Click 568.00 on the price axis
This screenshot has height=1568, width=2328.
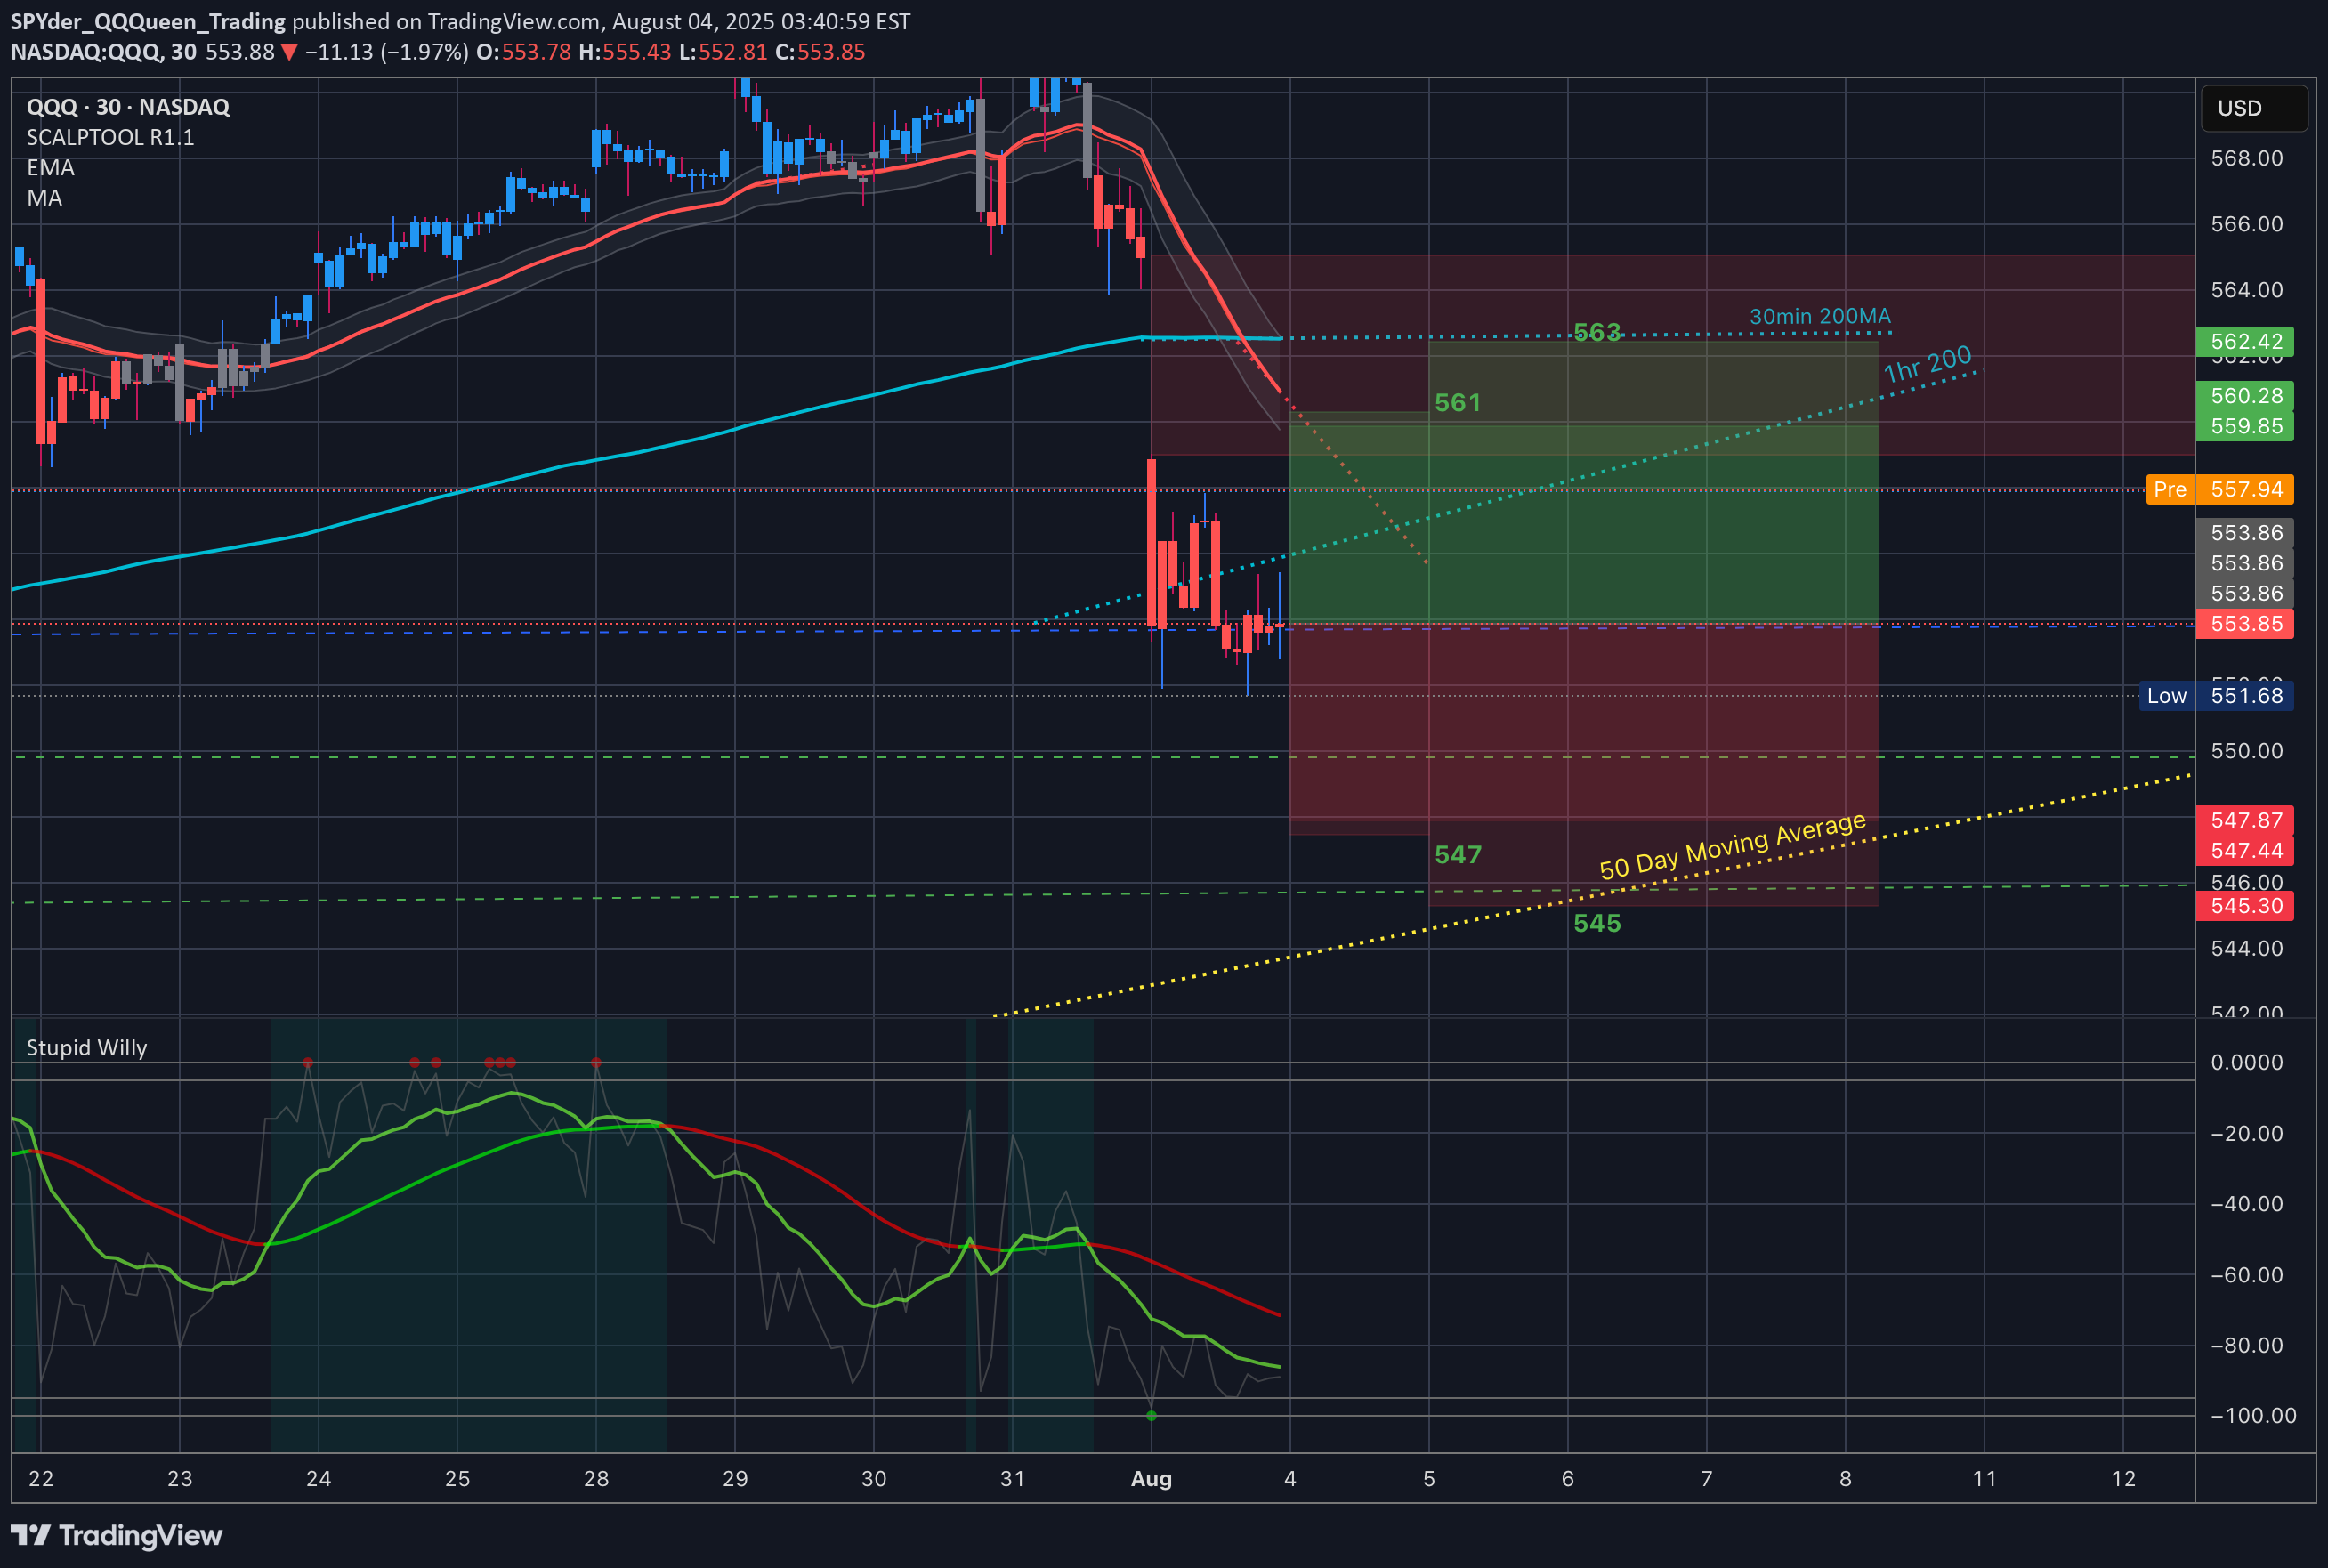2247,158
